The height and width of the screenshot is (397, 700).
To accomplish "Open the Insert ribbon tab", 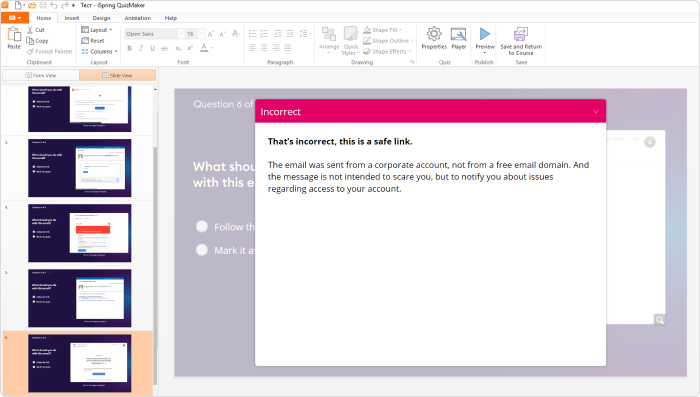I will tap(71, 18).
